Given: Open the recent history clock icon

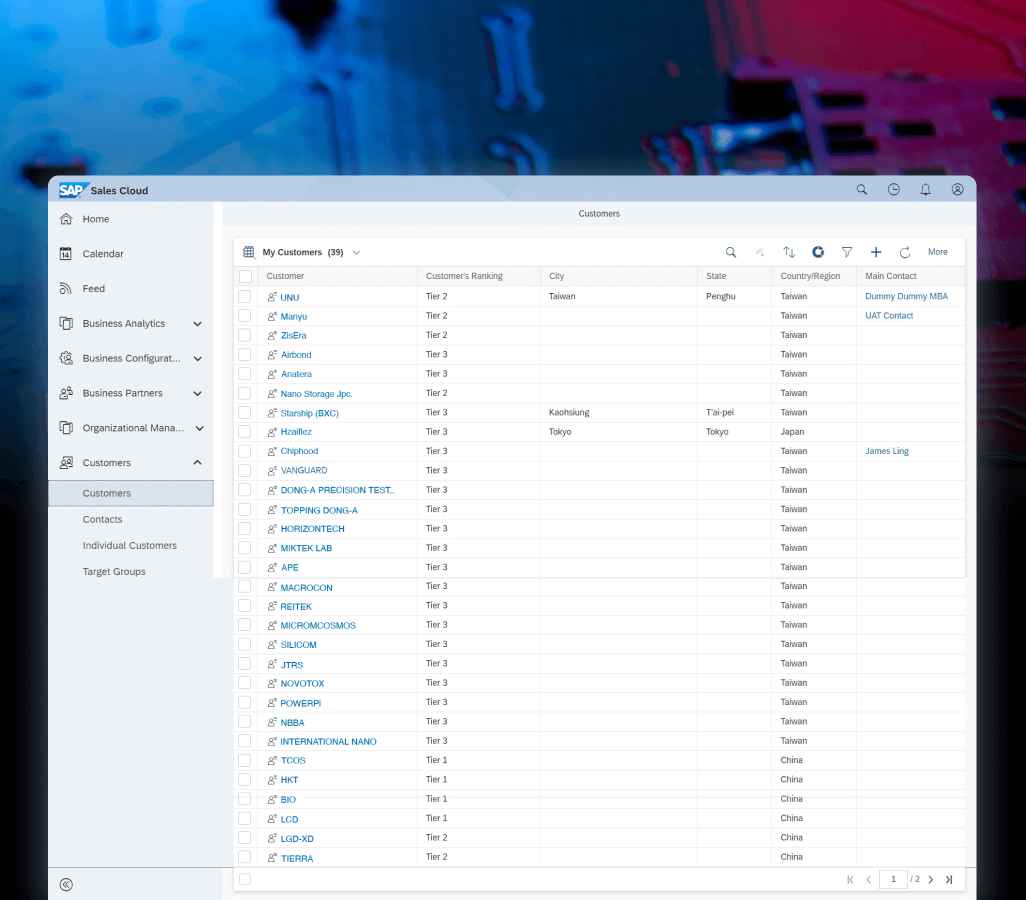Looking at the screenshot, I should tap(894, 190).
